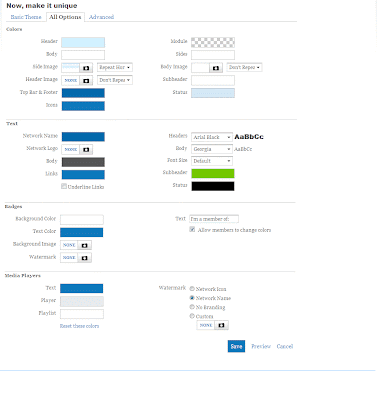Open the Side Image upload icon

tap(86, 68)
